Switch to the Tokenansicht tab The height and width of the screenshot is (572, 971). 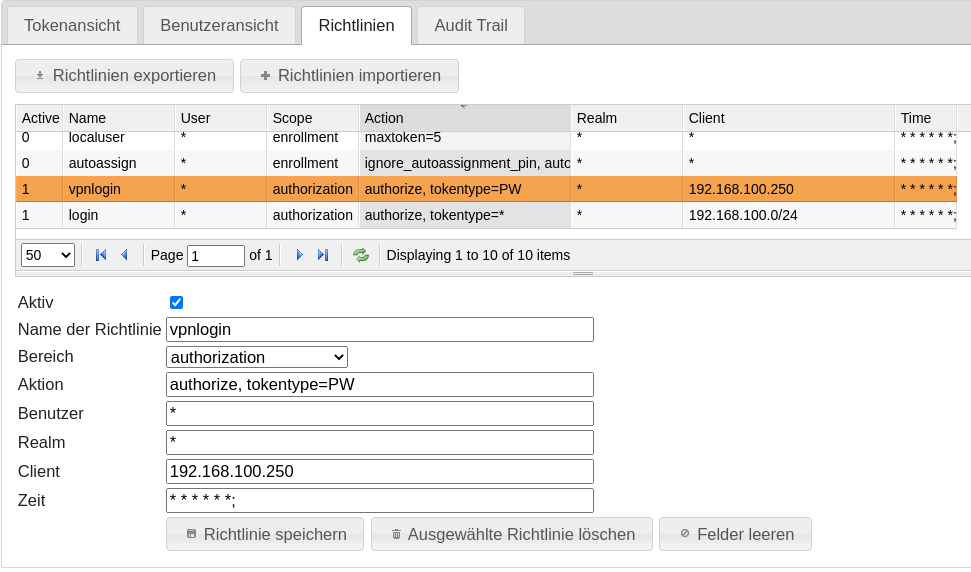pyautogui.click(x=72, y=26)
